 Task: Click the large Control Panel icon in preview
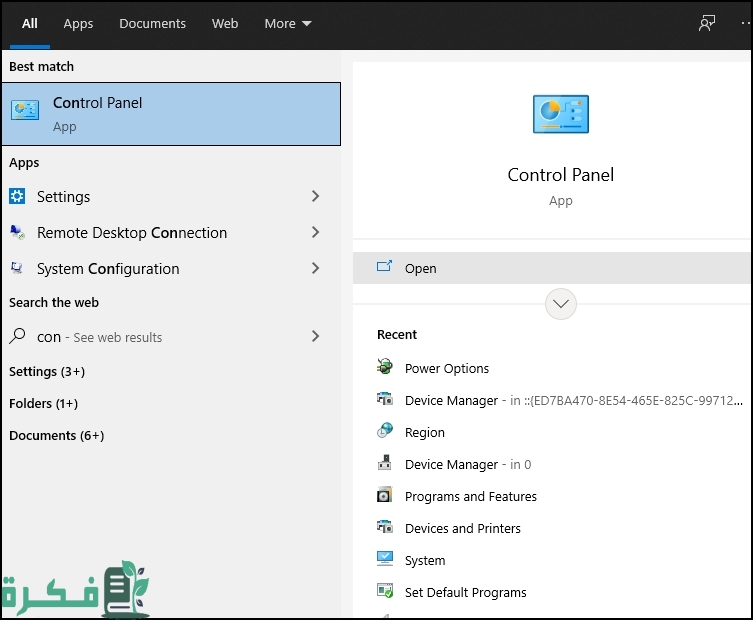(x=561, y=114)
